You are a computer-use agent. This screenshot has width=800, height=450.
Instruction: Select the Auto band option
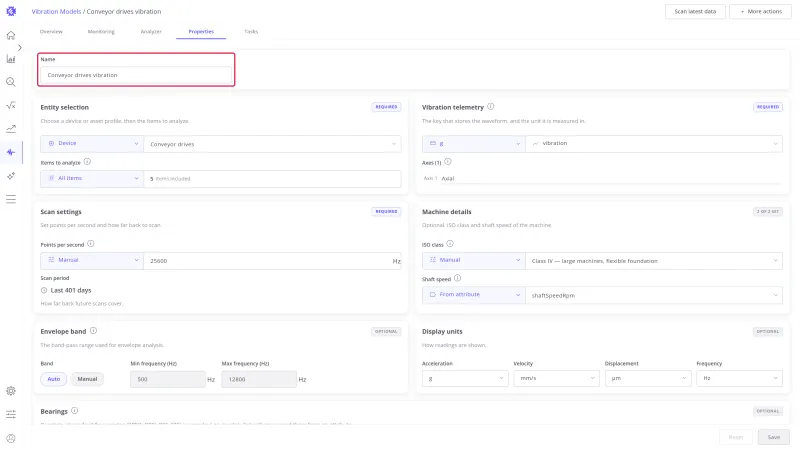coord(54,379)
